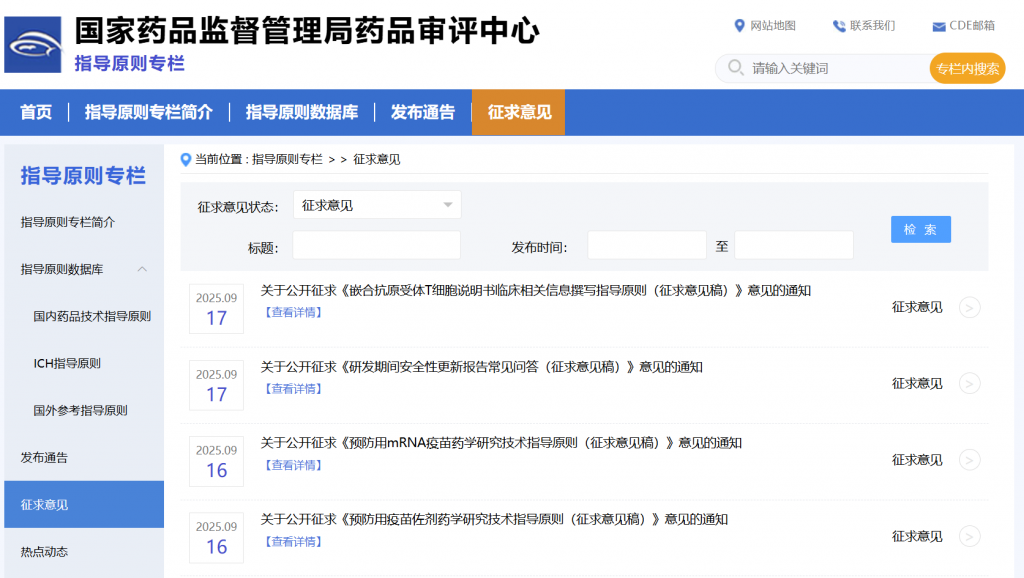Screen dimensions: 1024x578
Task: Select 国内药品技术指导原则 in sidebar
Action: [x=92, y=316]
